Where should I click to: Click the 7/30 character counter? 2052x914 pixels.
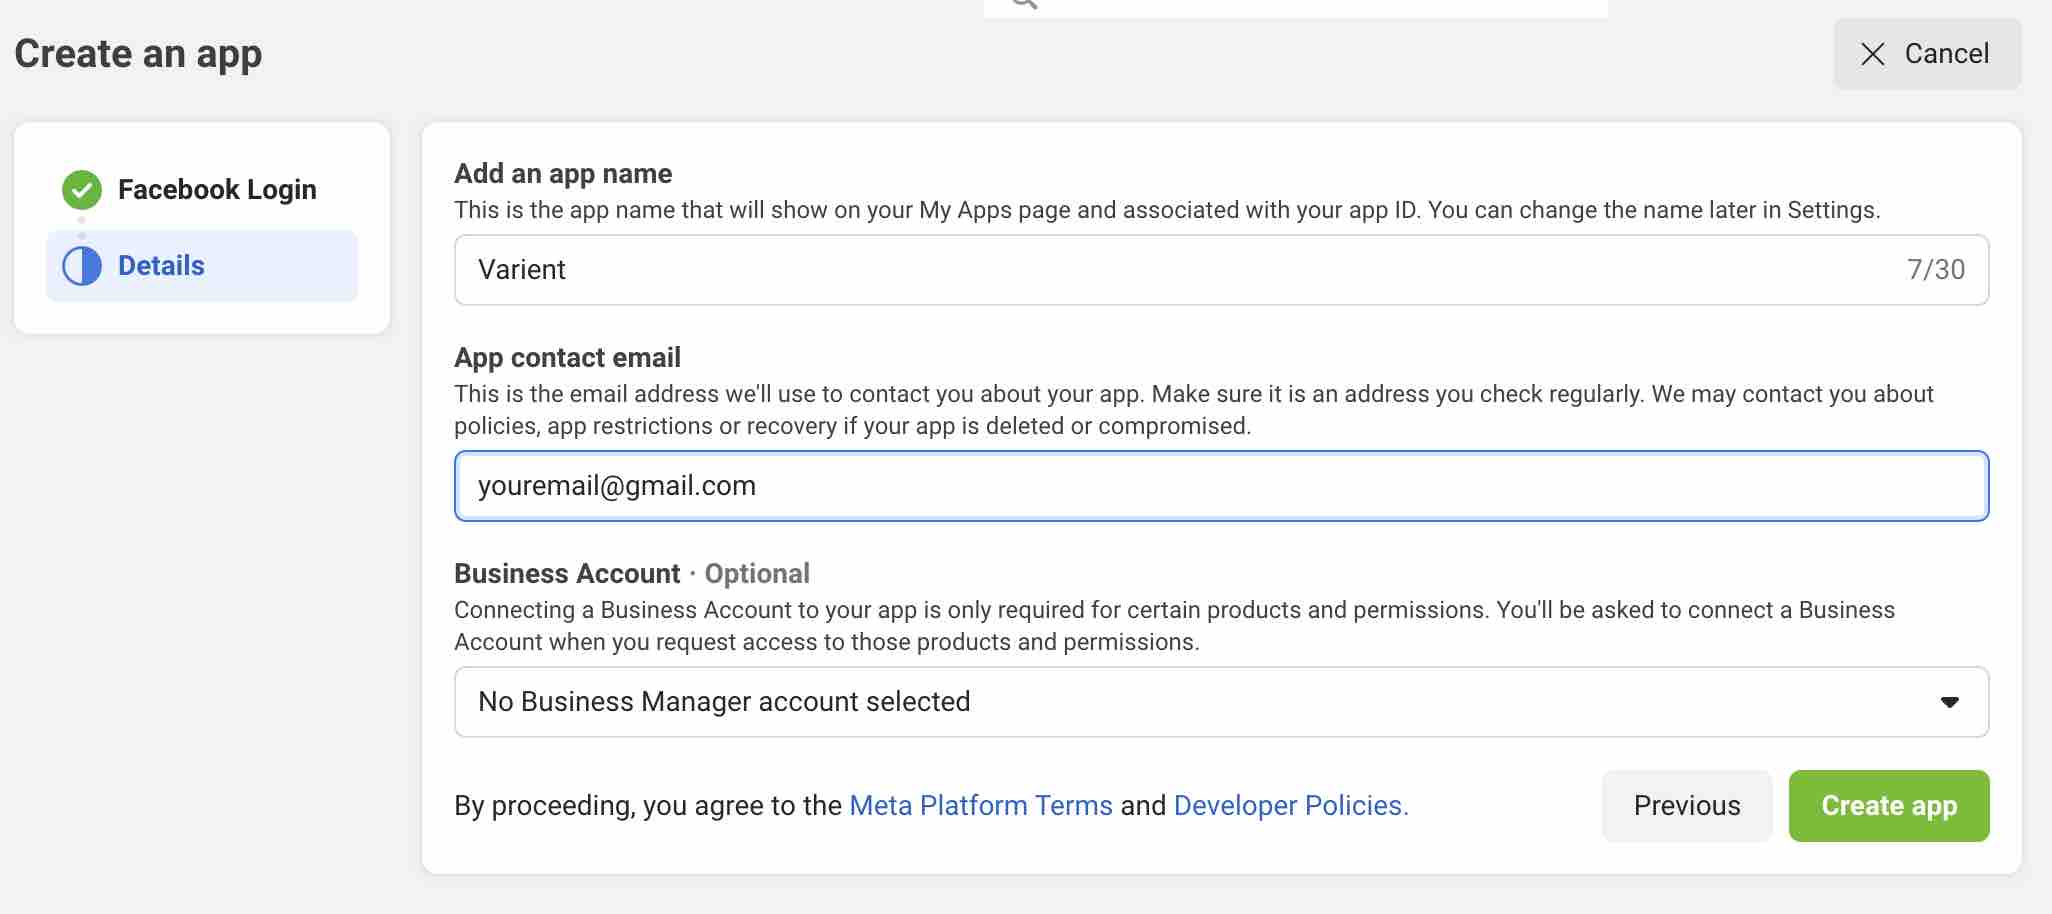(1935, 270)
